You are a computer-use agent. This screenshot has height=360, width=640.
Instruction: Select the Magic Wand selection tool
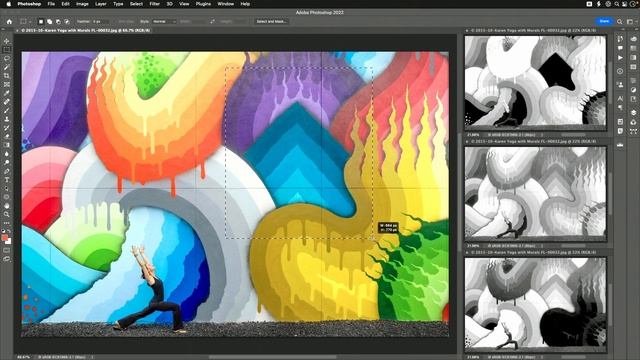(x=7, y=67)
